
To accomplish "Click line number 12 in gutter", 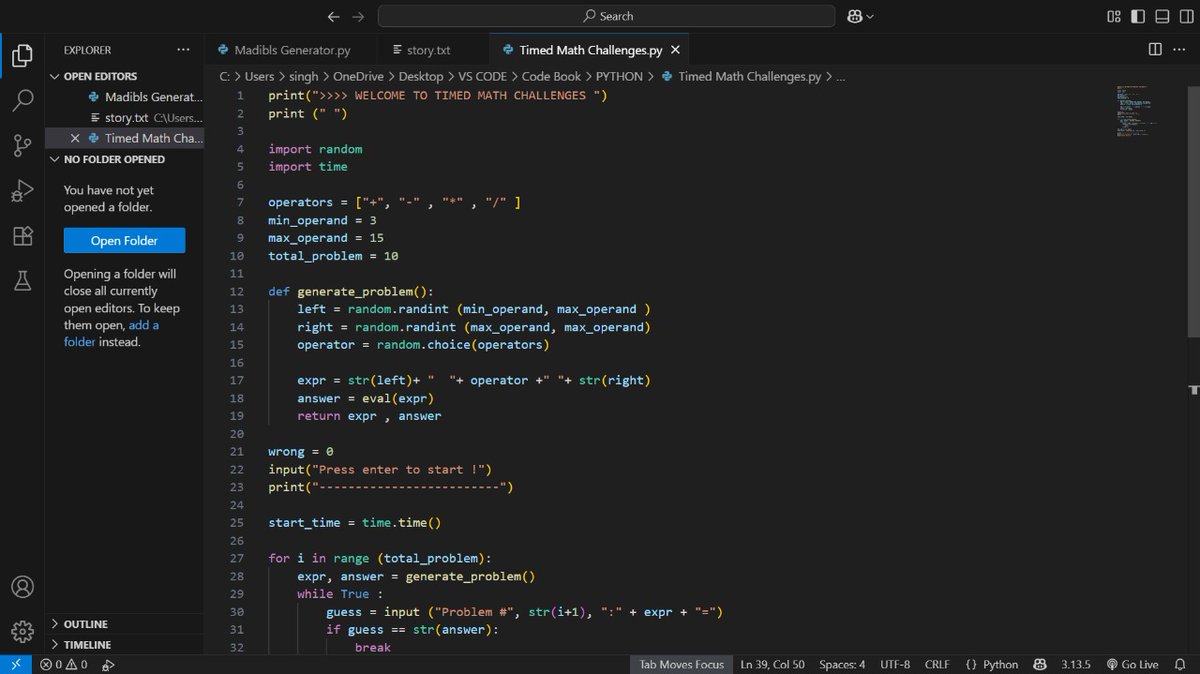I will 236,292.
